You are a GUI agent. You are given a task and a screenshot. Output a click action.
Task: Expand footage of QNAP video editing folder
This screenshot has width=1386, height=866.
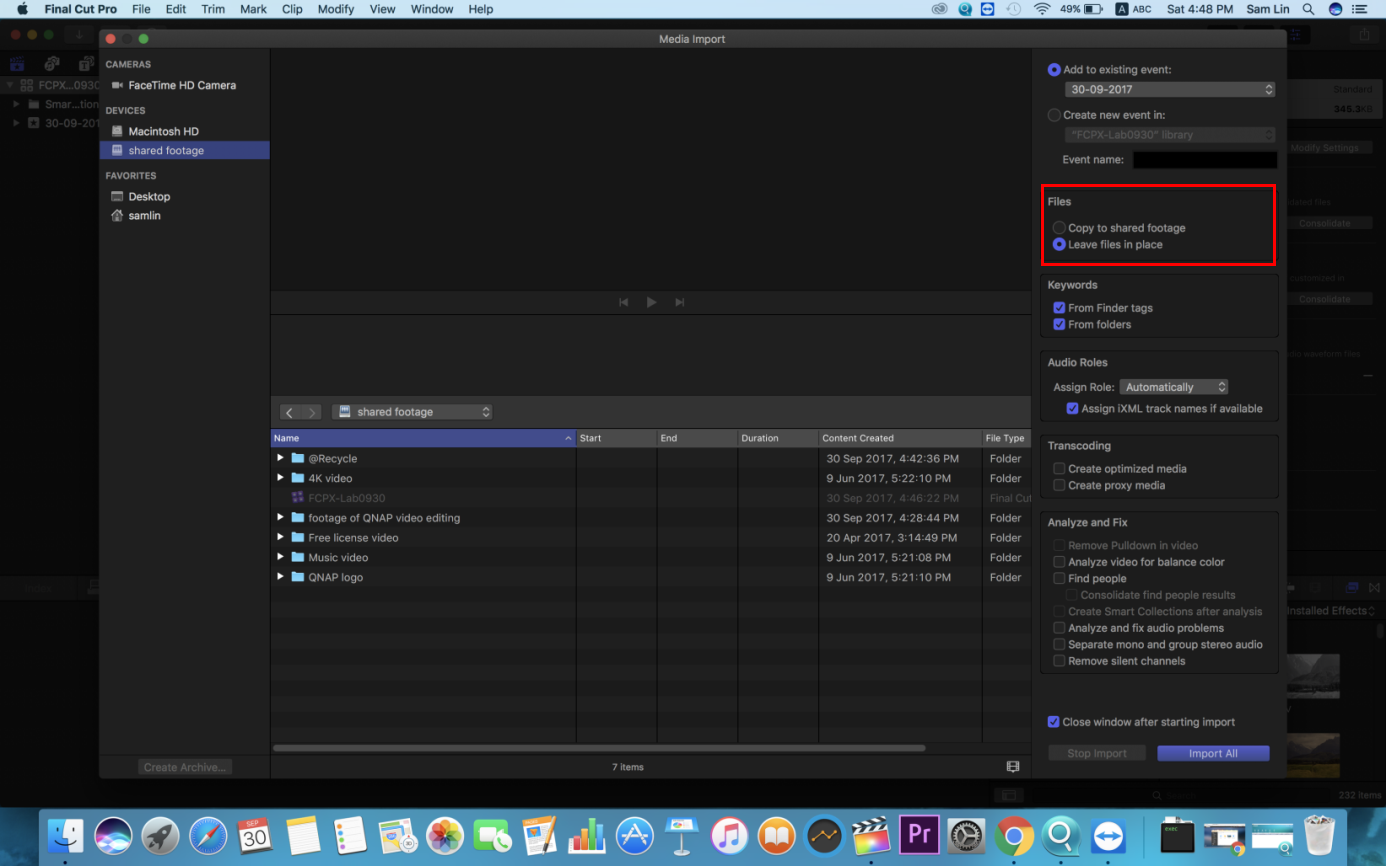click(281, 518)
